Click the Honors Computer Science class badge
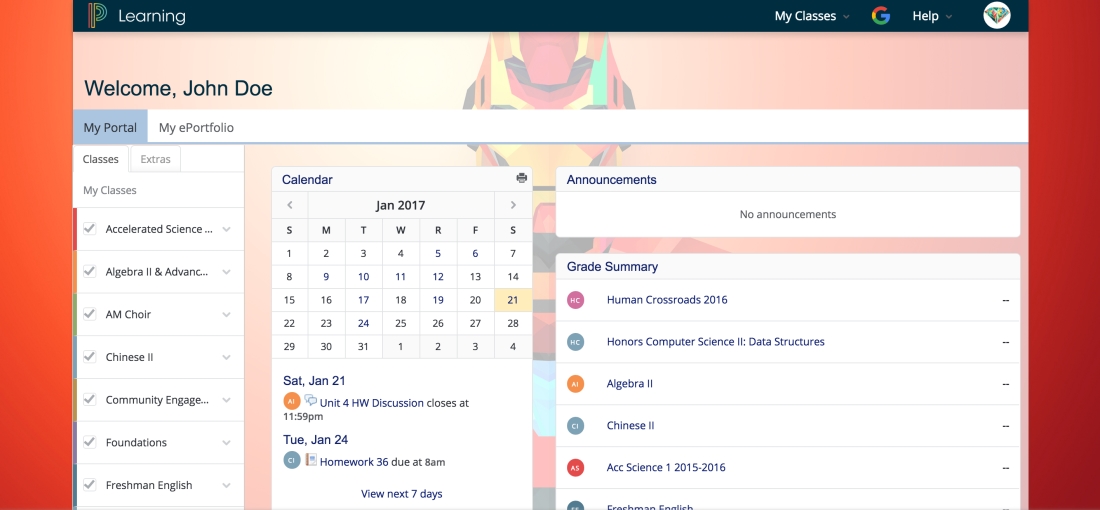Screen dimensions: 1100x510 click(x=575, y=342)
